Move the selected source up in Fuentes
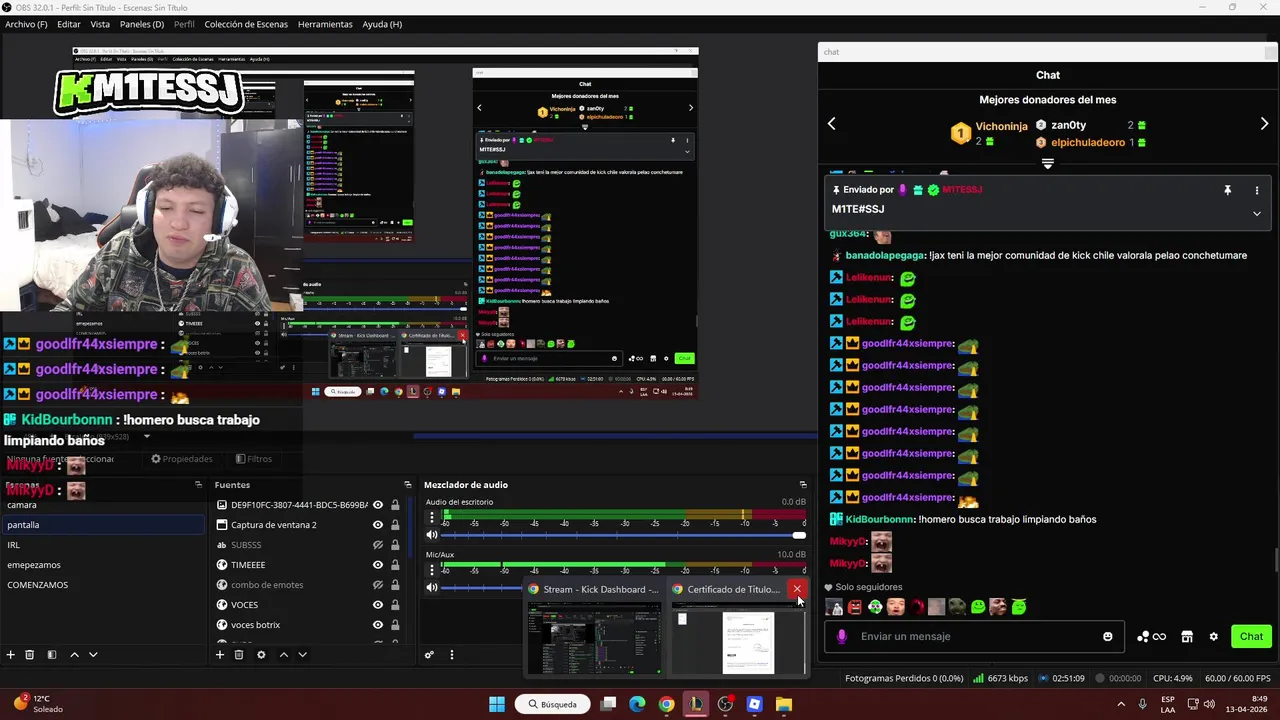 [x=284, y=655]
